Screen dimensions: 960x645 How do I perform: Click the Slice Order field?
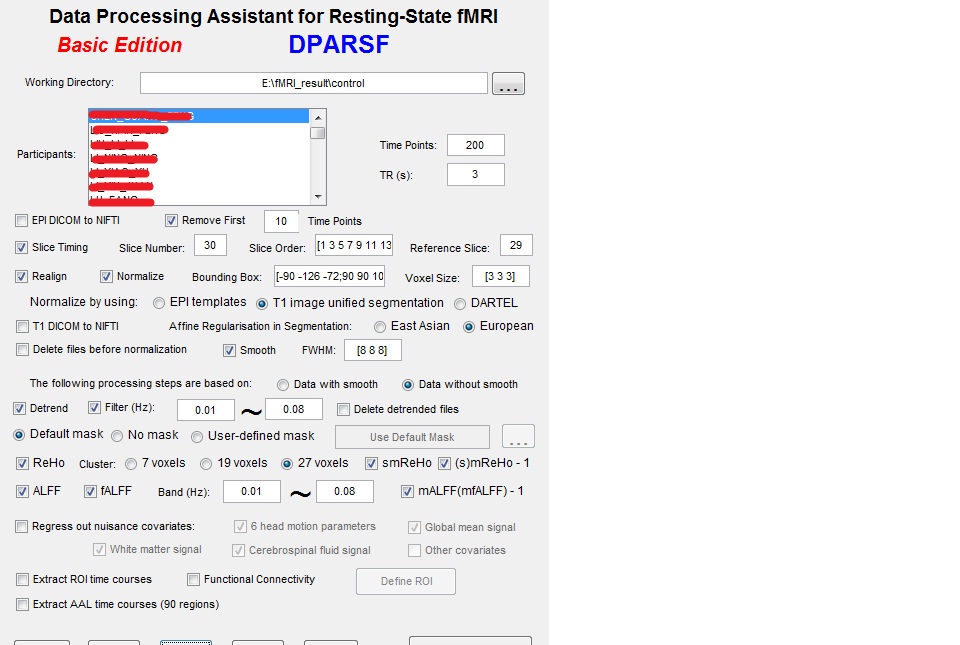coord(354,245)
